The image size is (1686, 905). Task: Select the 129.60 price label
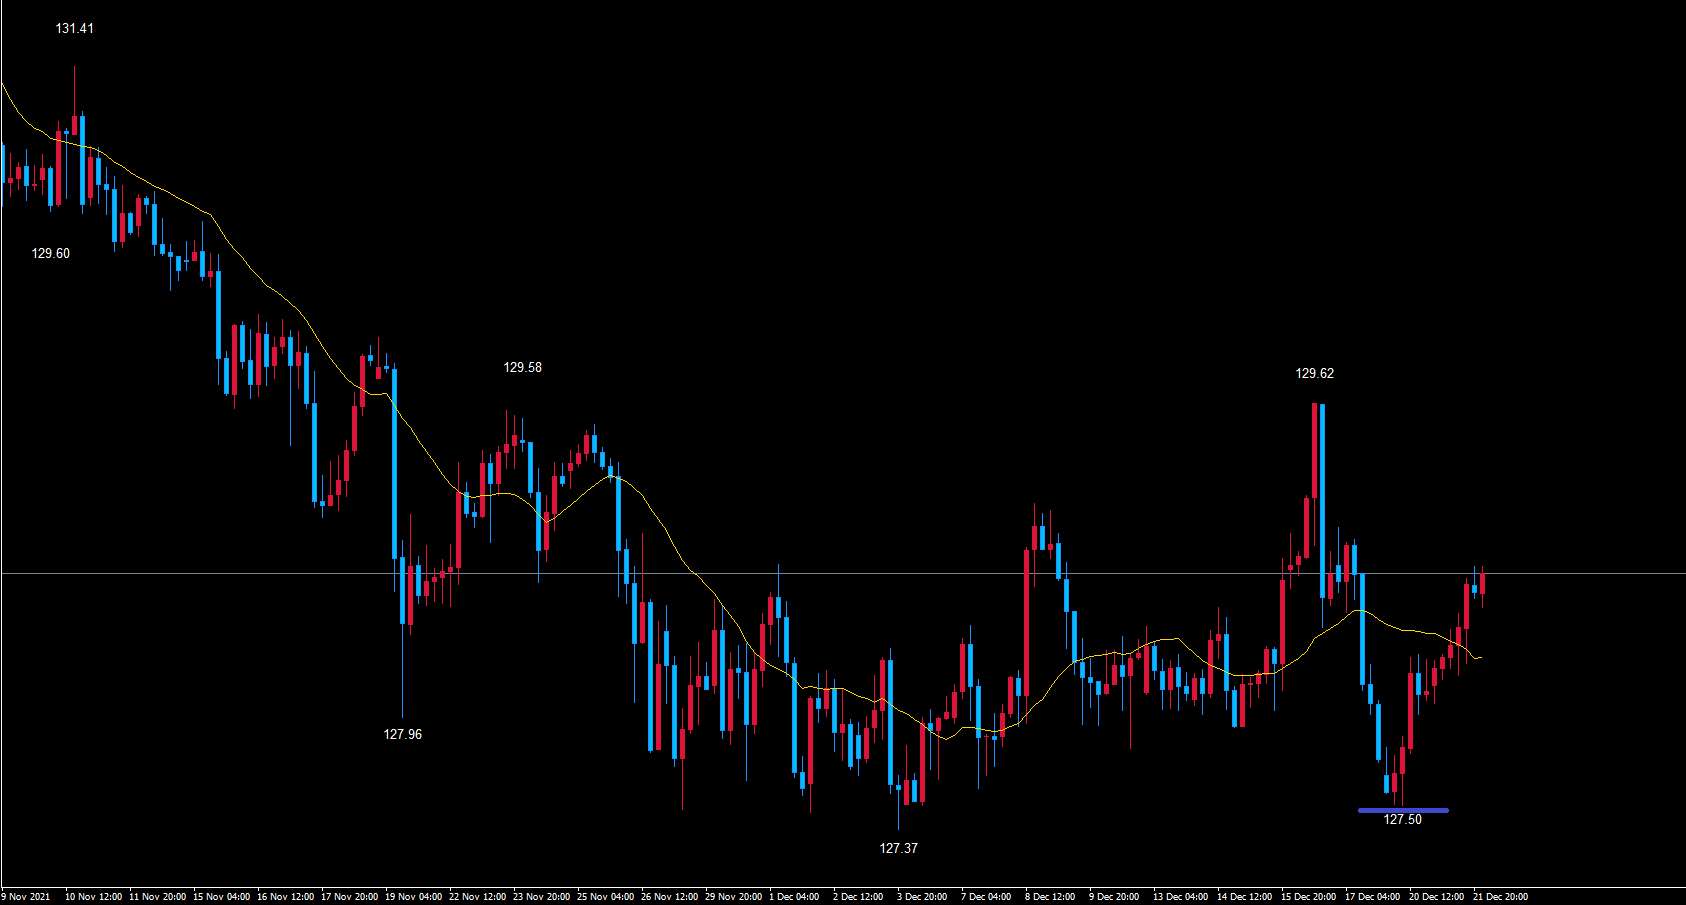50,253
